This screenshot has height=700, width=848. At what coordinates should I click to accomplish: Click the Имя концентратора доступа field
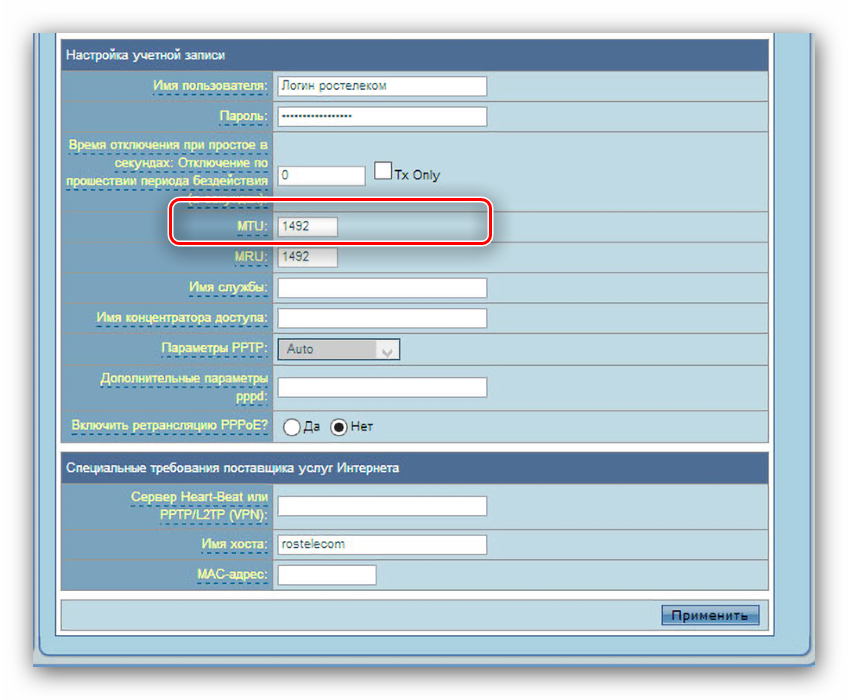381,318
